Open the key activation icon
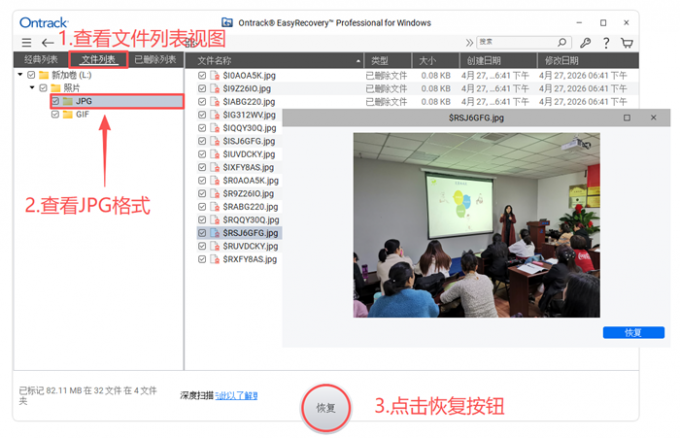The width and height of the screenshot is (680, 438). 585,42
